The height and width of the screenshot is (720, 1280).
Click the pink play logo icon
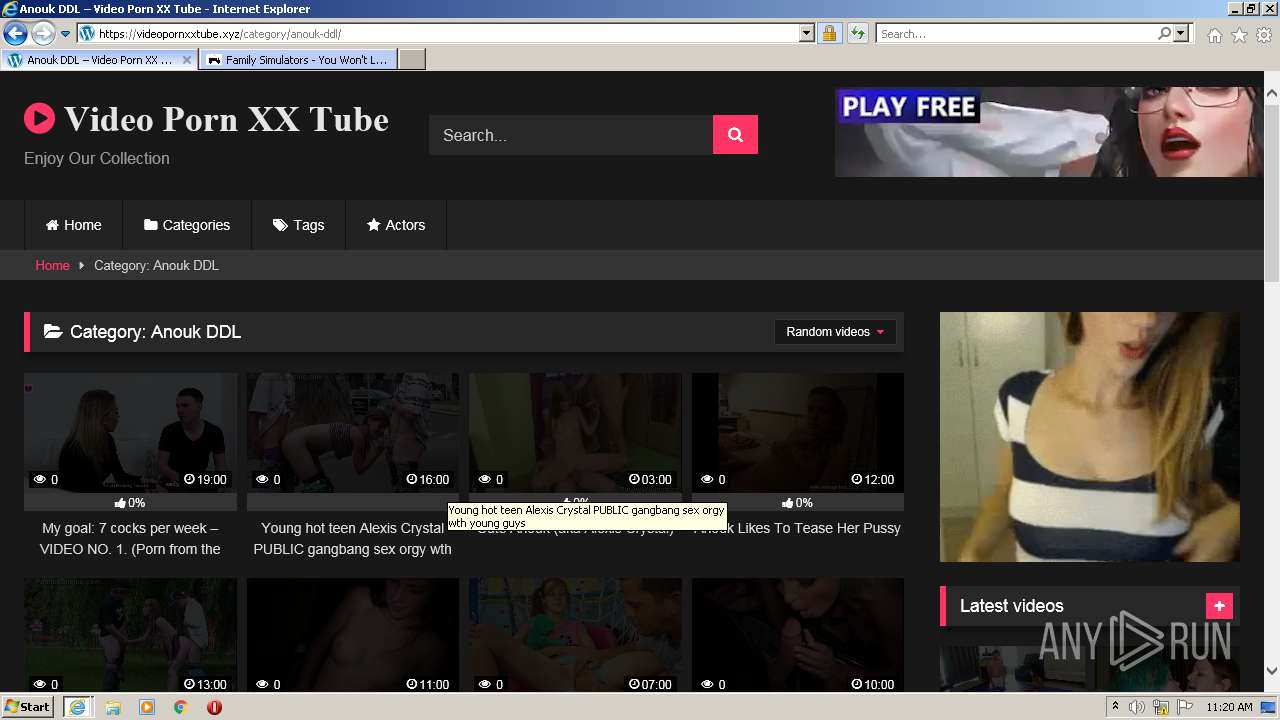(39, 118)
